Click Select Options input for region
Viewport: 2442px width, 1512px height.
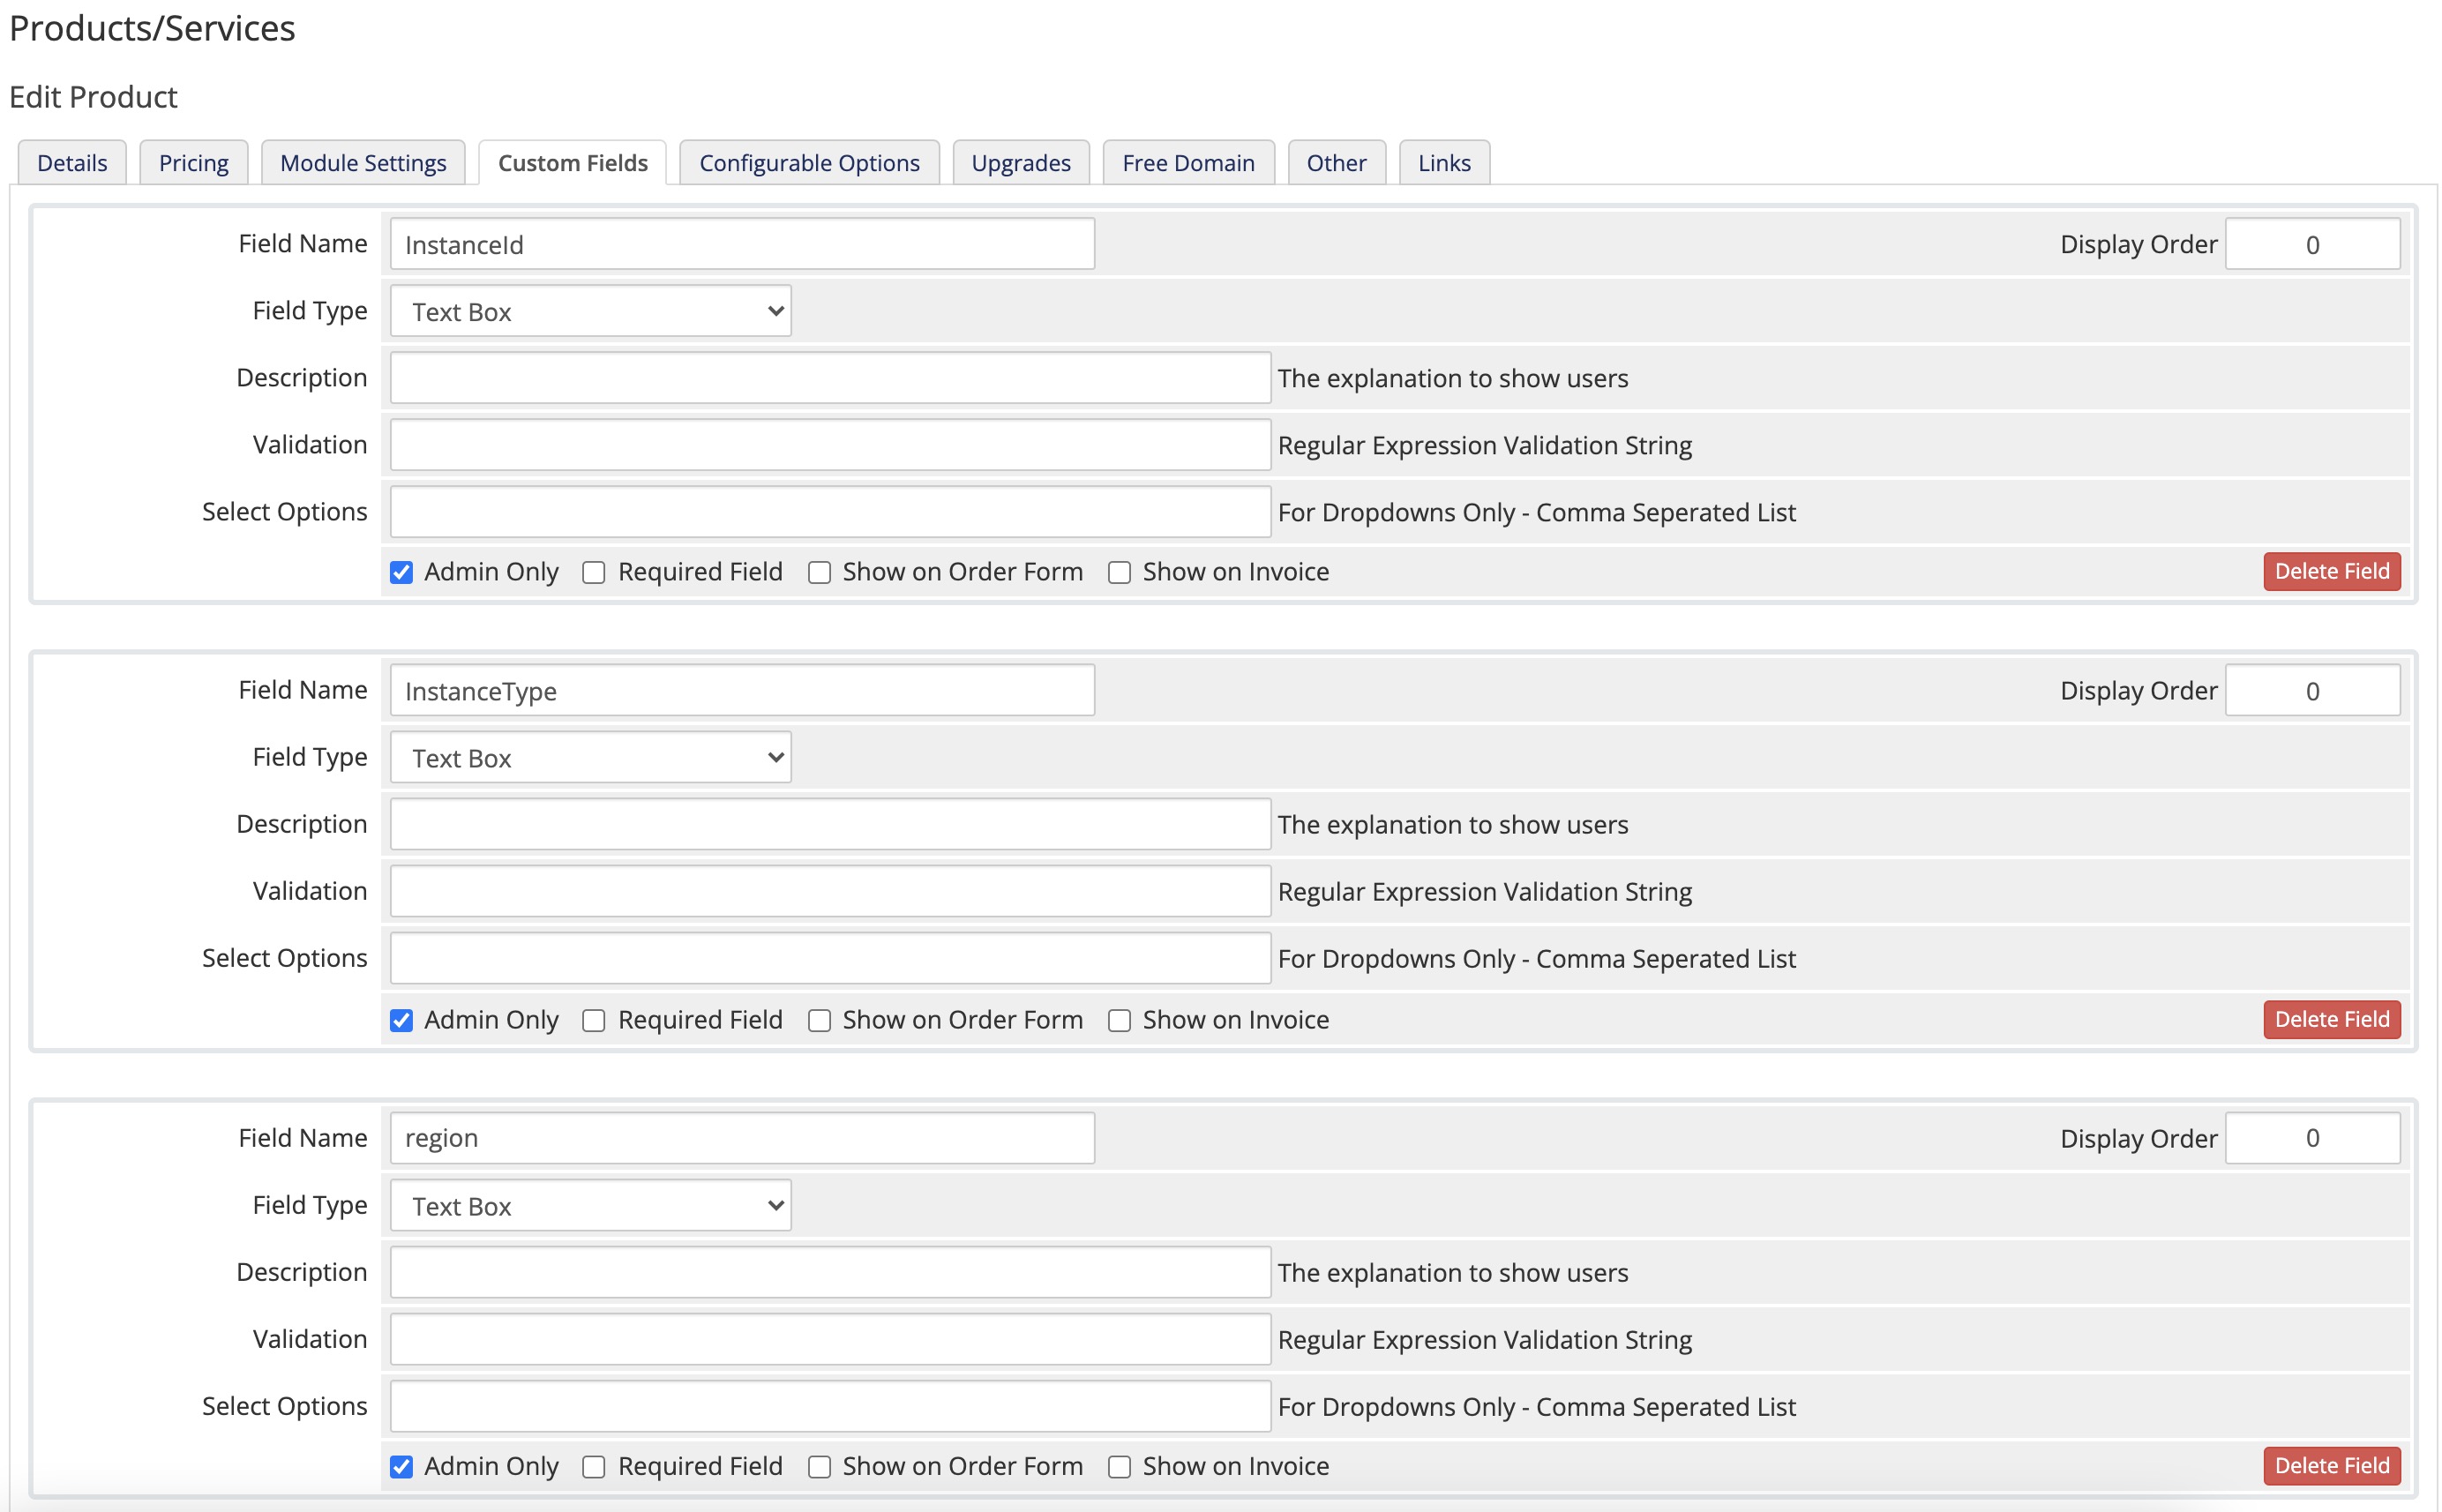click(830, 1406)
